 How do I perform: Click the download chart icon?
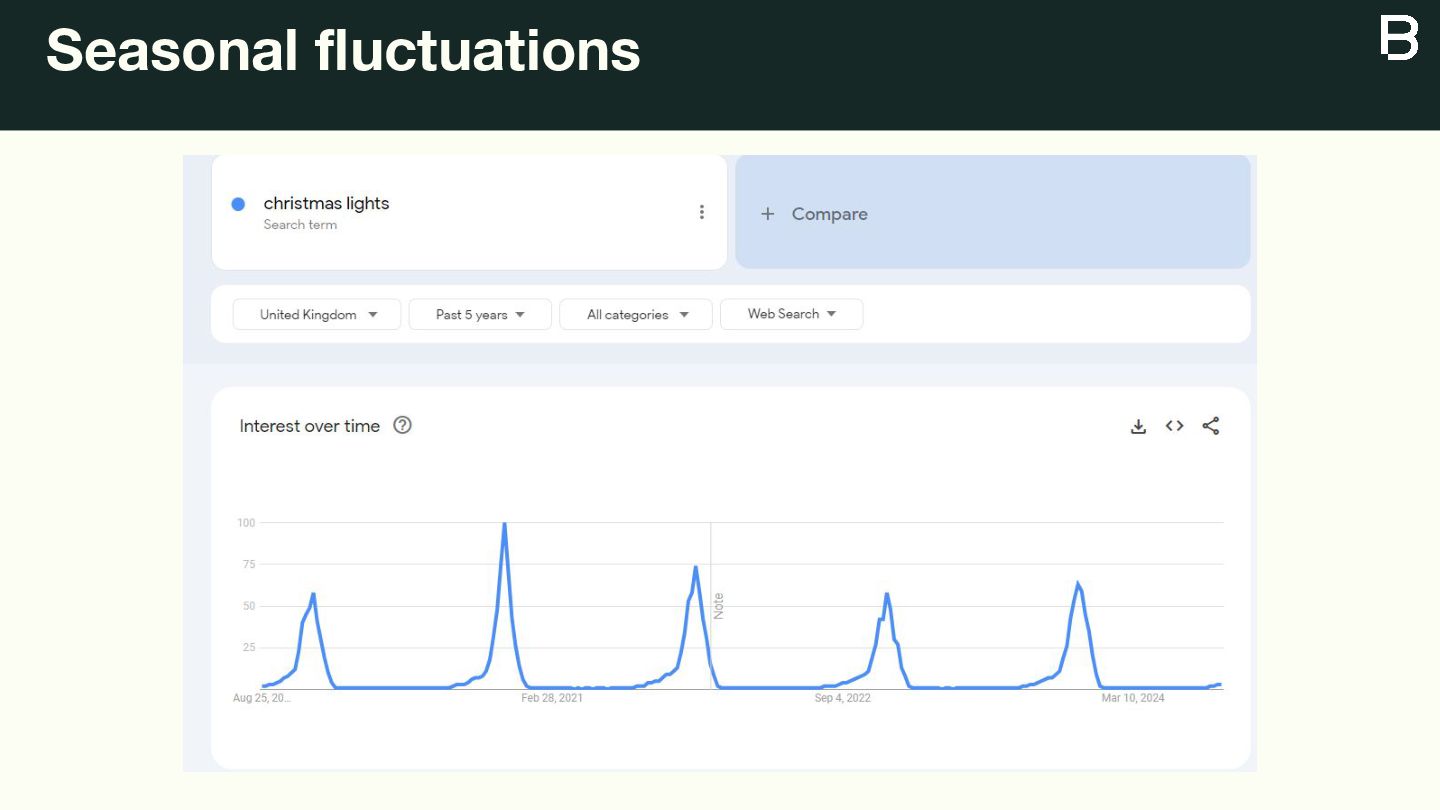[x=1138, y=426]
